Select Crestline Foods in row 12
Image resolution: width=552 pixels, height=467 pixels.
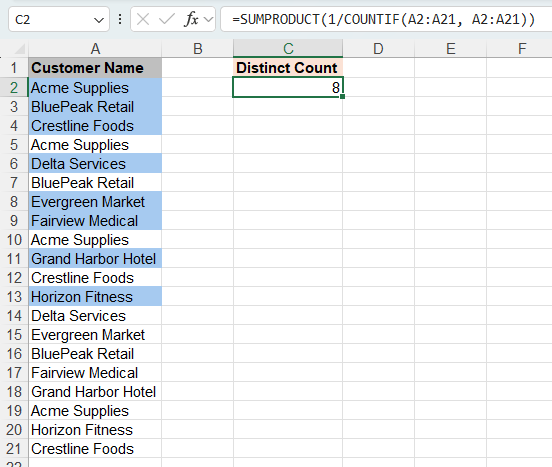(x=95, y=278)
